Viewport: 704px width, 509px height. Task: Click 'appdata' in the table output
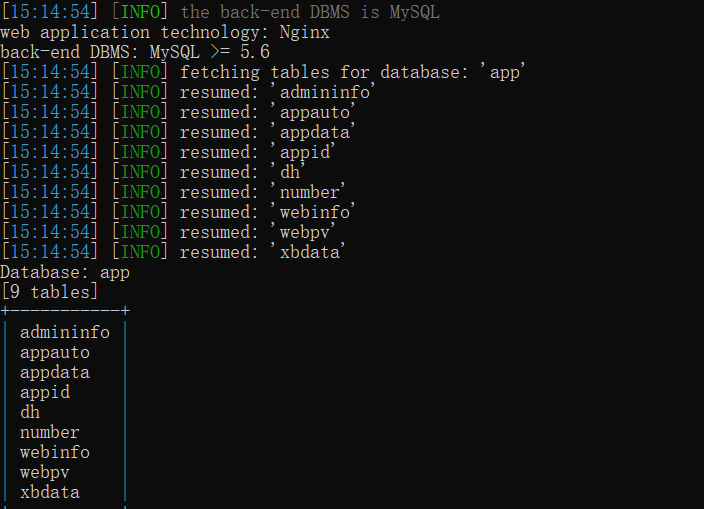pyautogui.click(x=55, y=373)
